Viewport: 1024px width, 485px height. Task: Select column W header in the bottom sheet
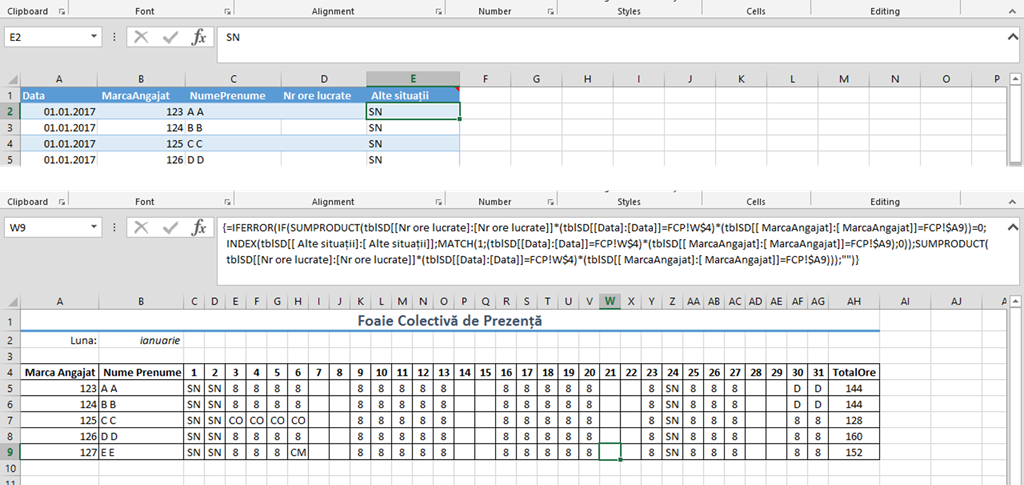(609, 300)
